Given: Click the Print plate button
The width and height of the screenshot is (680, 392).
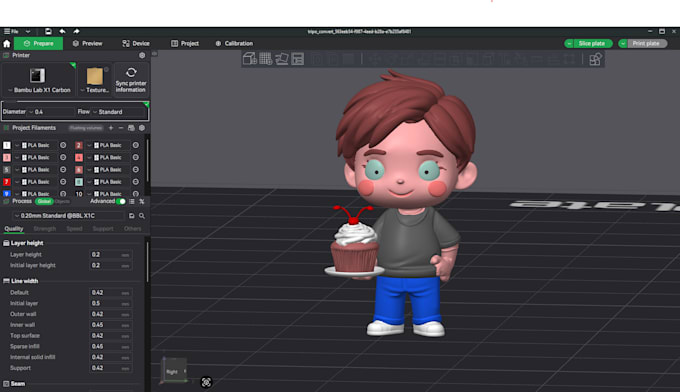Looking at the screenshot, I should coord(647,43).
